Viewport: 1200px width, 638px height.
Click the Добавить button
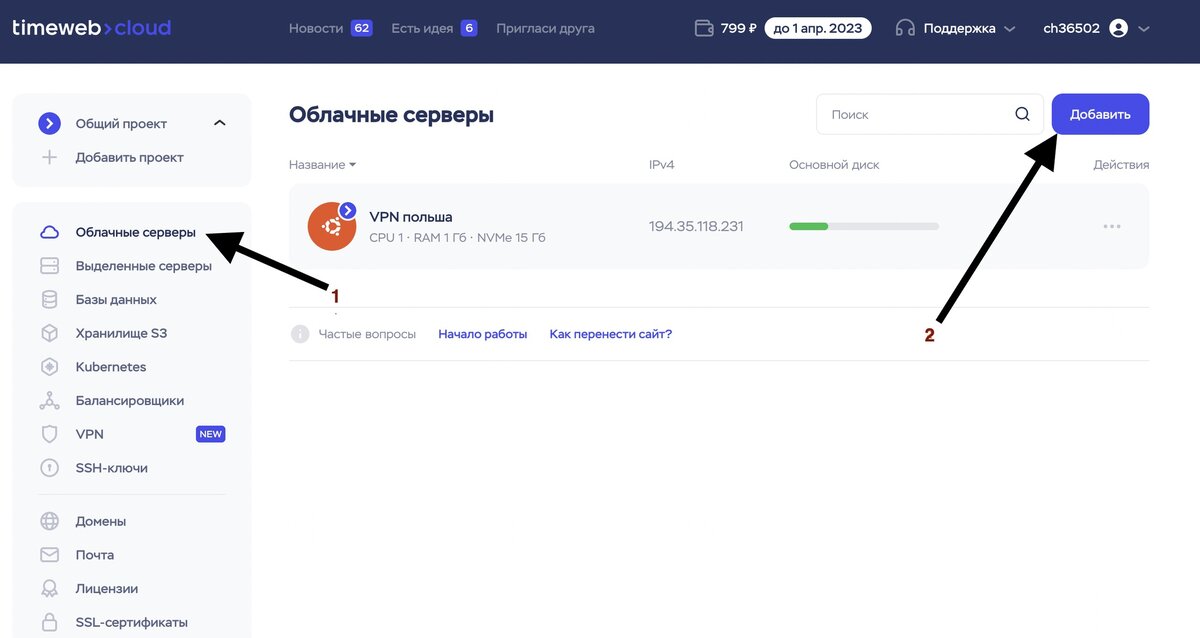tap(1100, 113)
